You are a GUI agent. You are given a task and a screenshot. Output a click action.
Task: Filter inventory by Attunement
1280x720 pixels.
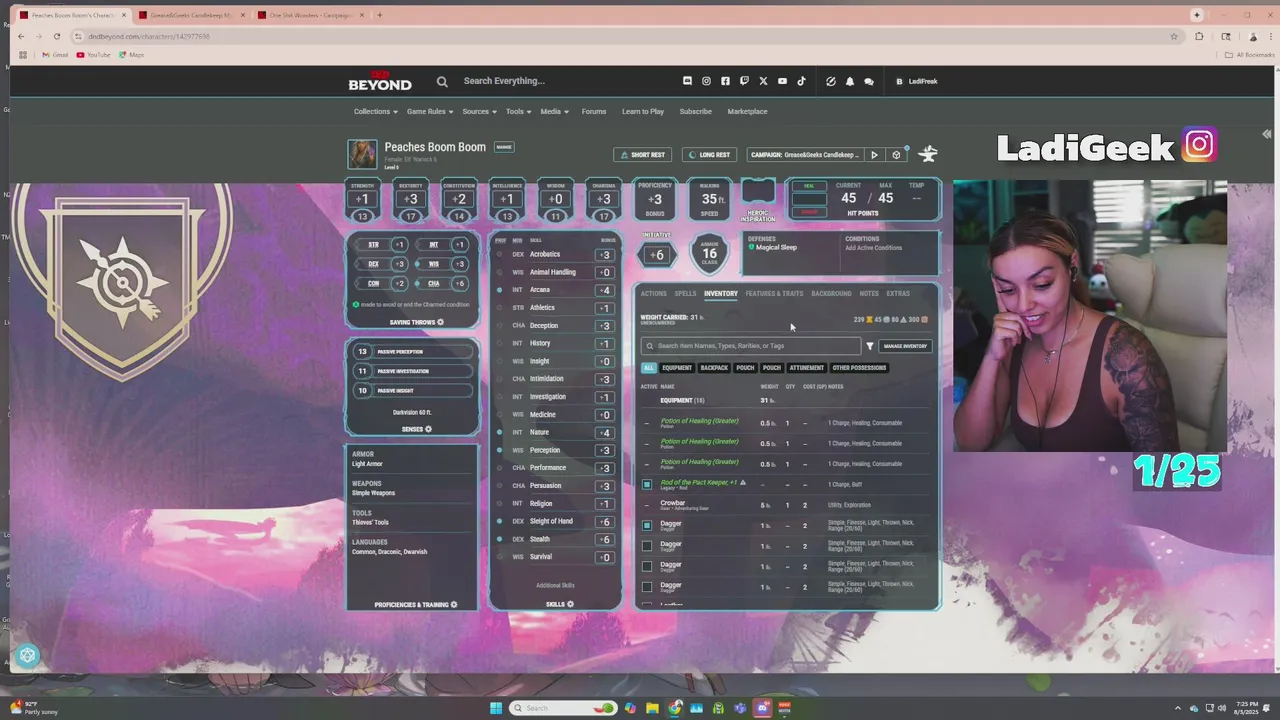coord(806,368)
